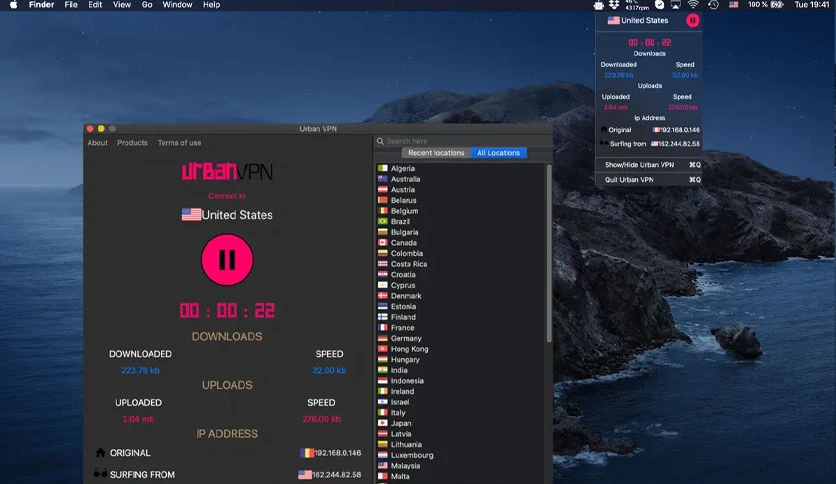Open the File menu in the menu bar

[x=71, y=5]
